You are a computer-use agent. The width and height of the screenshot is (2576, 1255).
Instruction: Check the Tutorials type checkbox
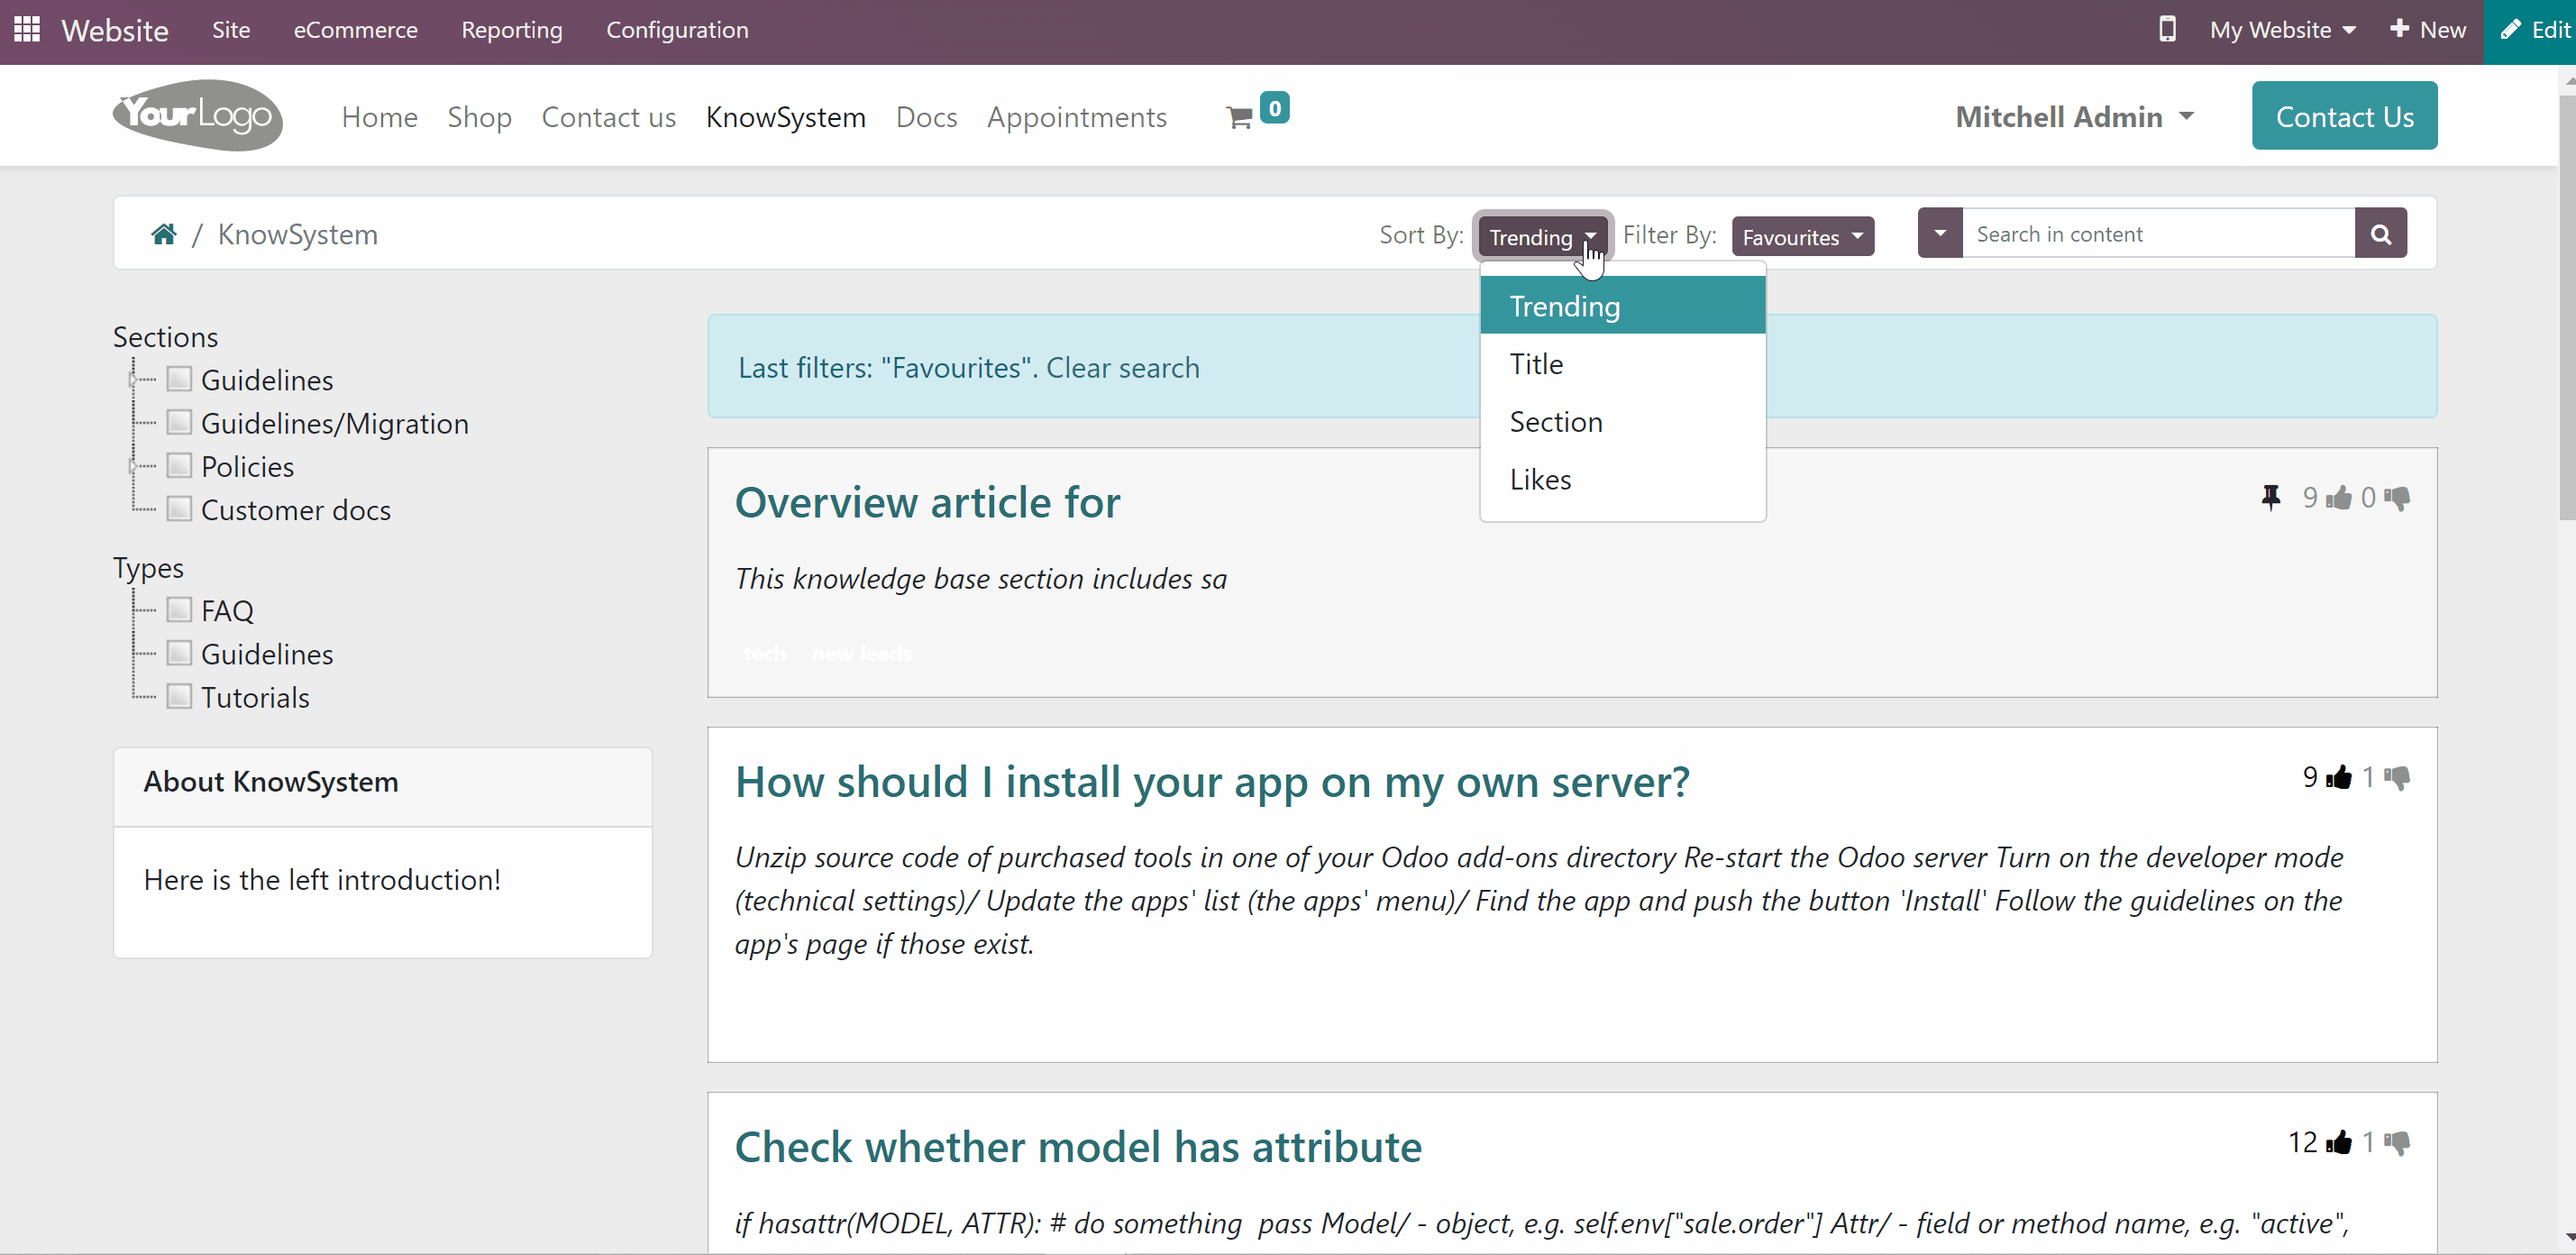[179, 696]
